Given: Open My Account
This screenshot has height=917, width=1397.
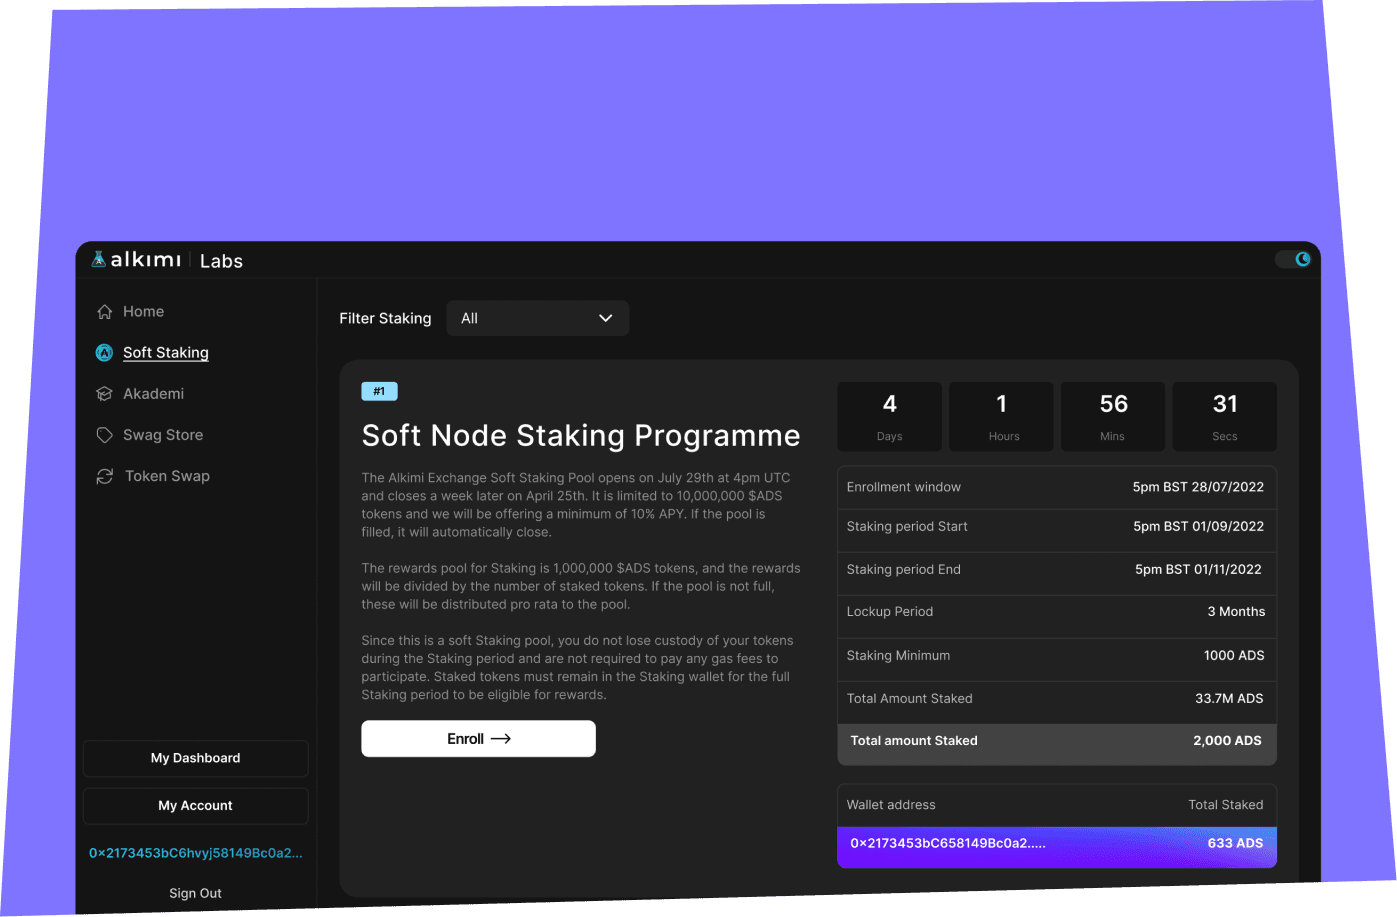Looking at the screenshot, I should tap(195, 806).
